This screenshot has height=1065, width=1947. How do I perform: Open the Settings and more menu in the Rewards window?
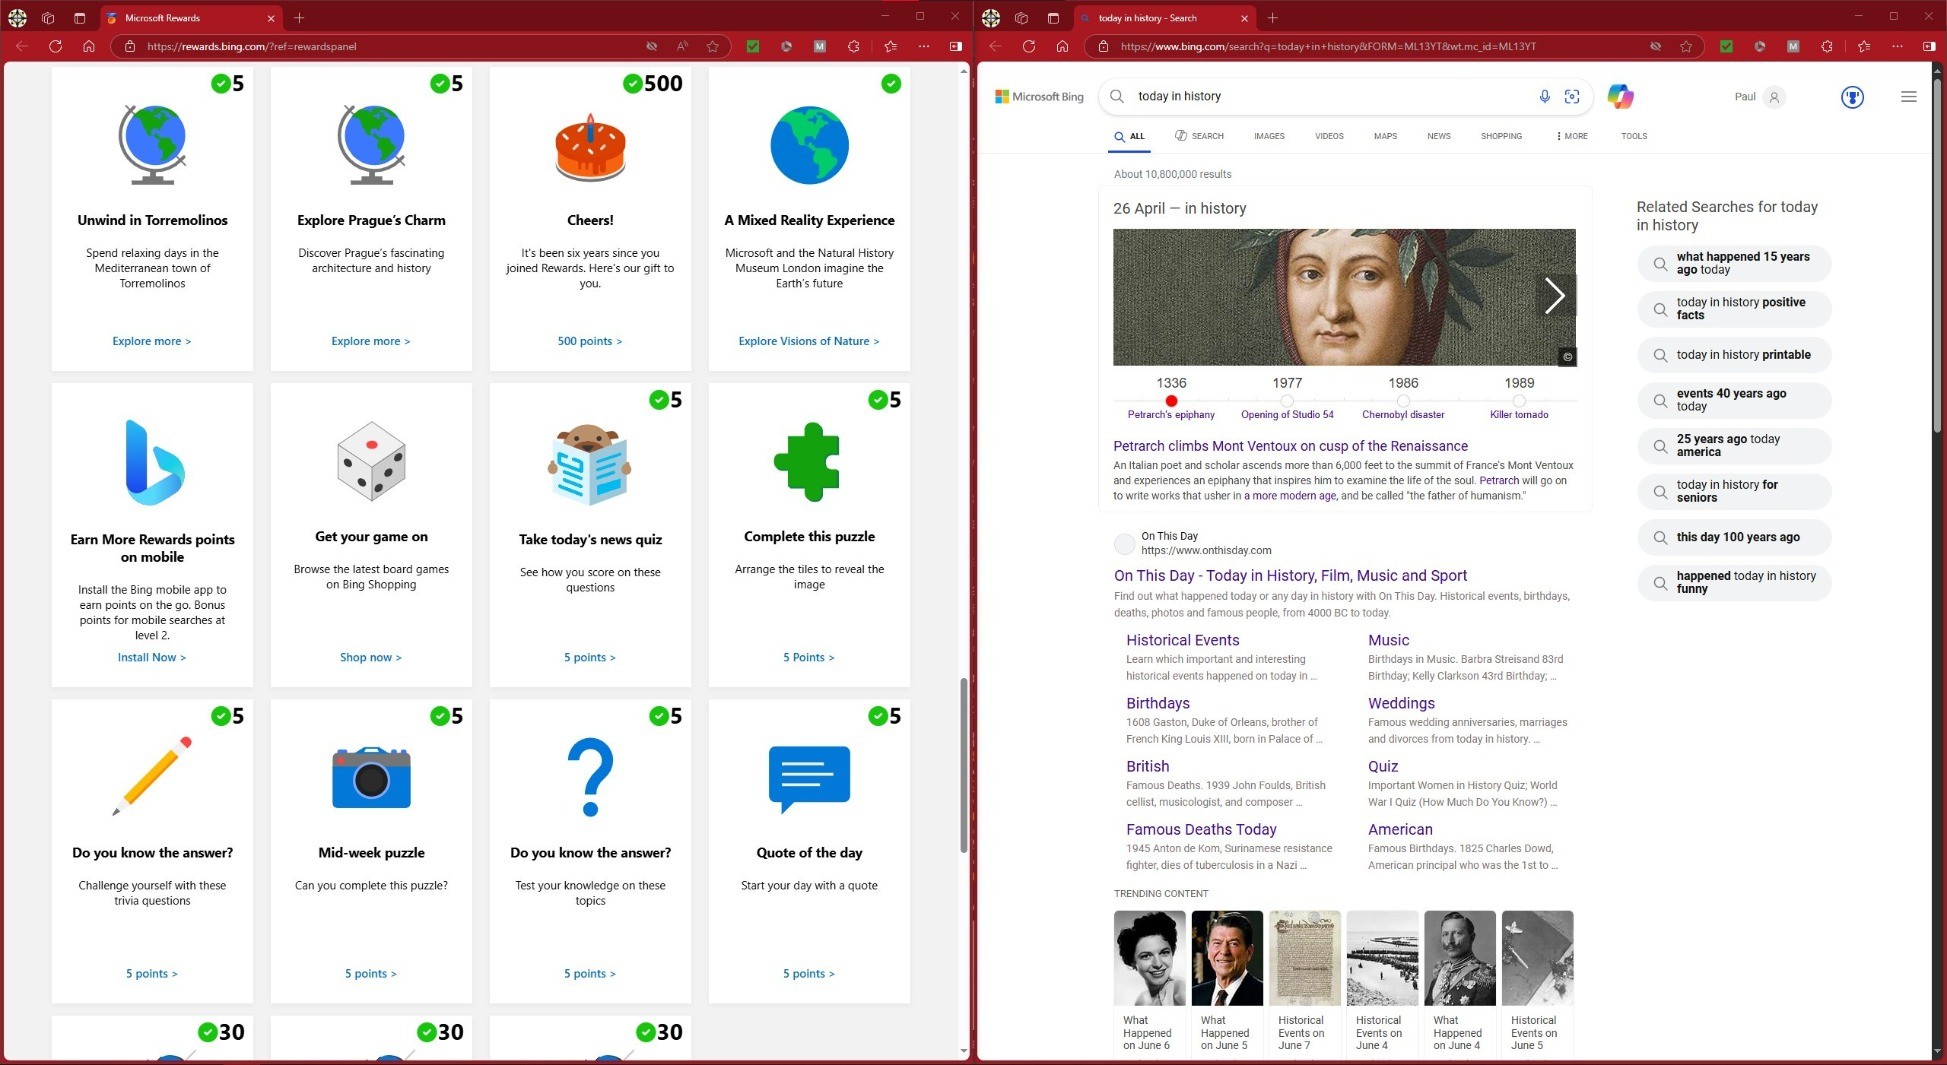pyautogui.click(x=924, y=46)
